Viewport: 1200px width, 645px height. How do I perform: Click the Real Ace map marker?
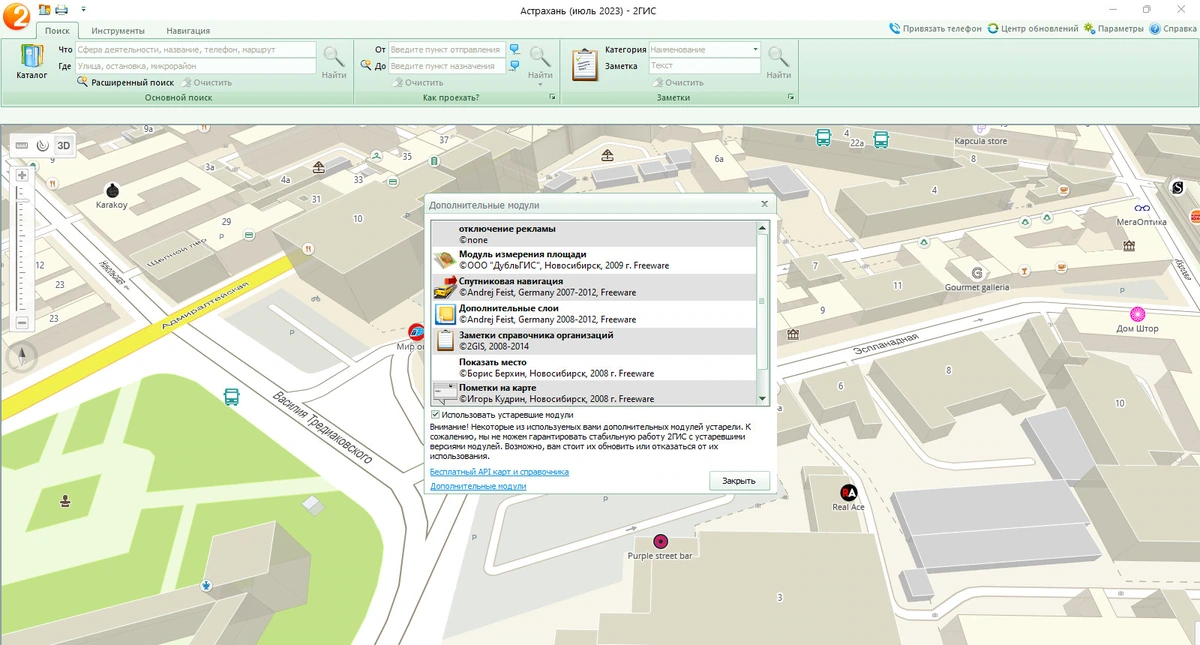(848, 491)
